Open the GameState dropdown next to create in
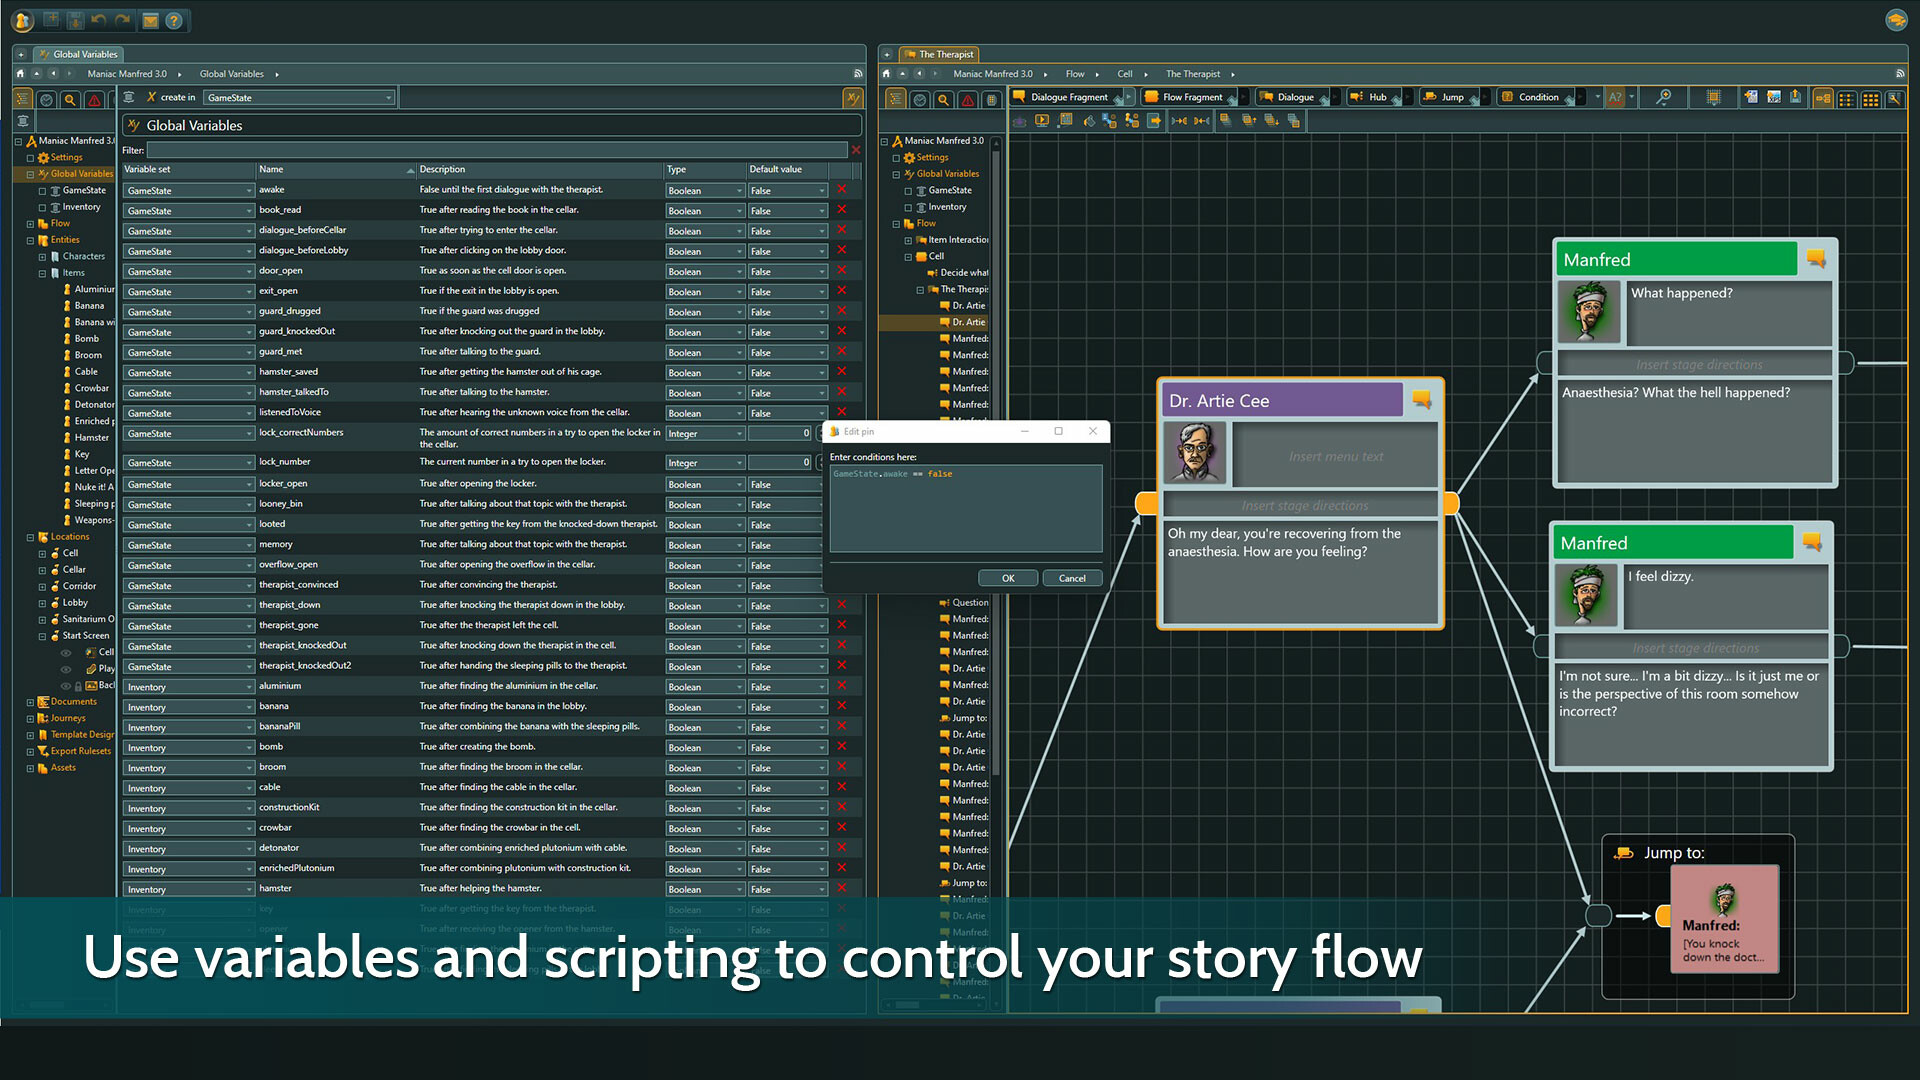 [x=388, y=97]
